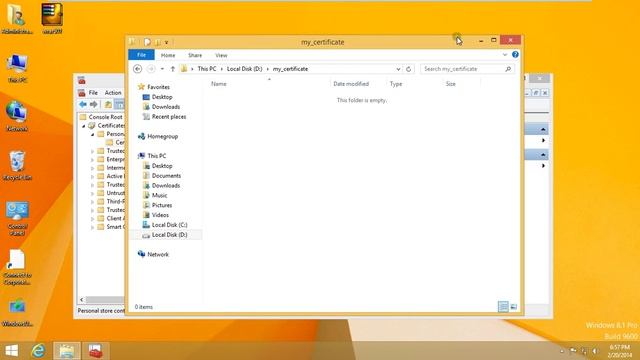Viewport: 640px width, 360px height.
Task: Click the search magnifier icon
Action: (x=508, y=69)
